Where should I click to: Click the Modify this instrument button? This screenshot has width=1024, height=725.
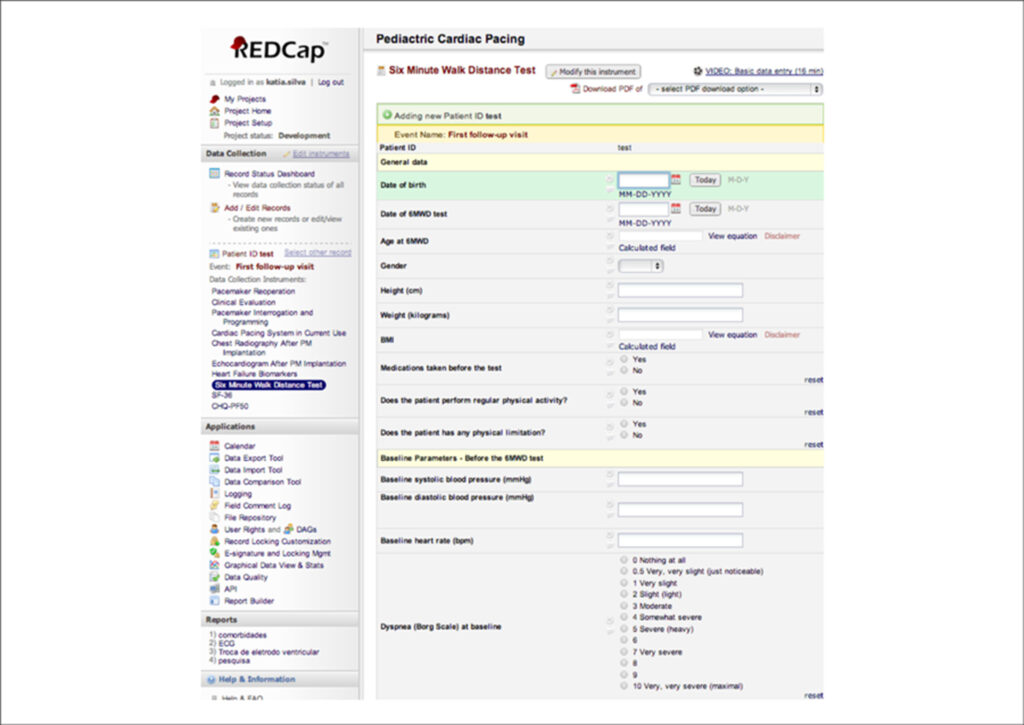(x=593, y=72)
